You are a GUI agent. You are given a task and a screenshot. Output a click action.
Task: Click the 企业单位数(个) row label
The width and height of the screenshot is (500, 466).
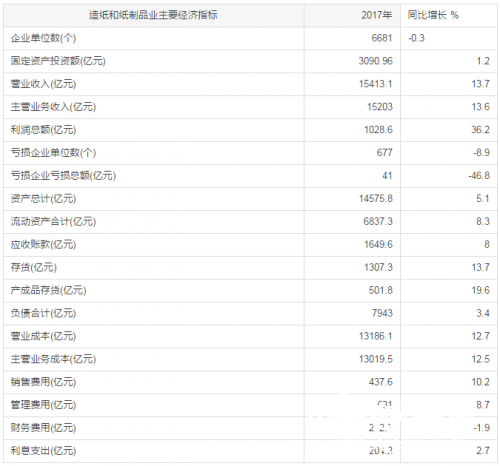(x=43, y=38)
